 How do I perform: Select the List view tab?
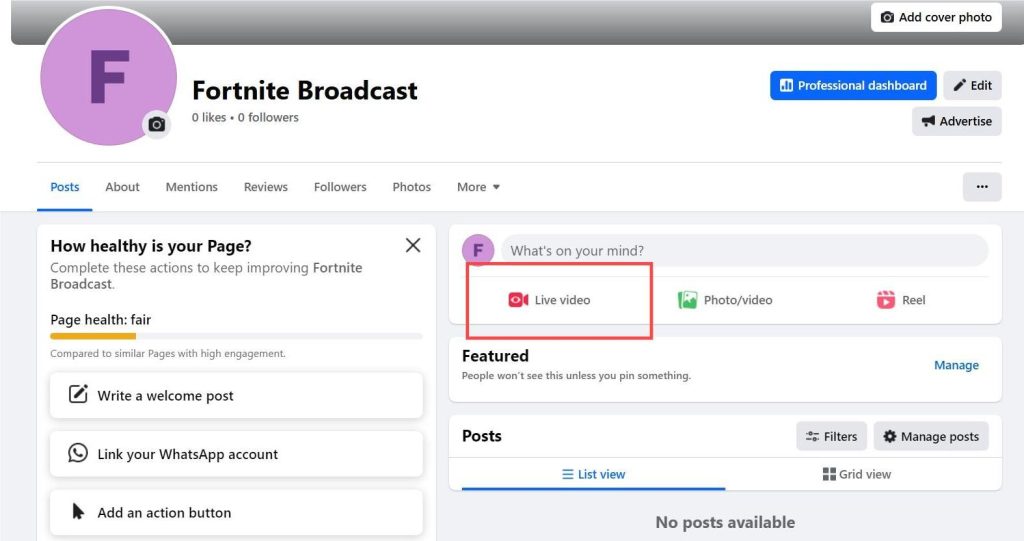pos(593,474)
